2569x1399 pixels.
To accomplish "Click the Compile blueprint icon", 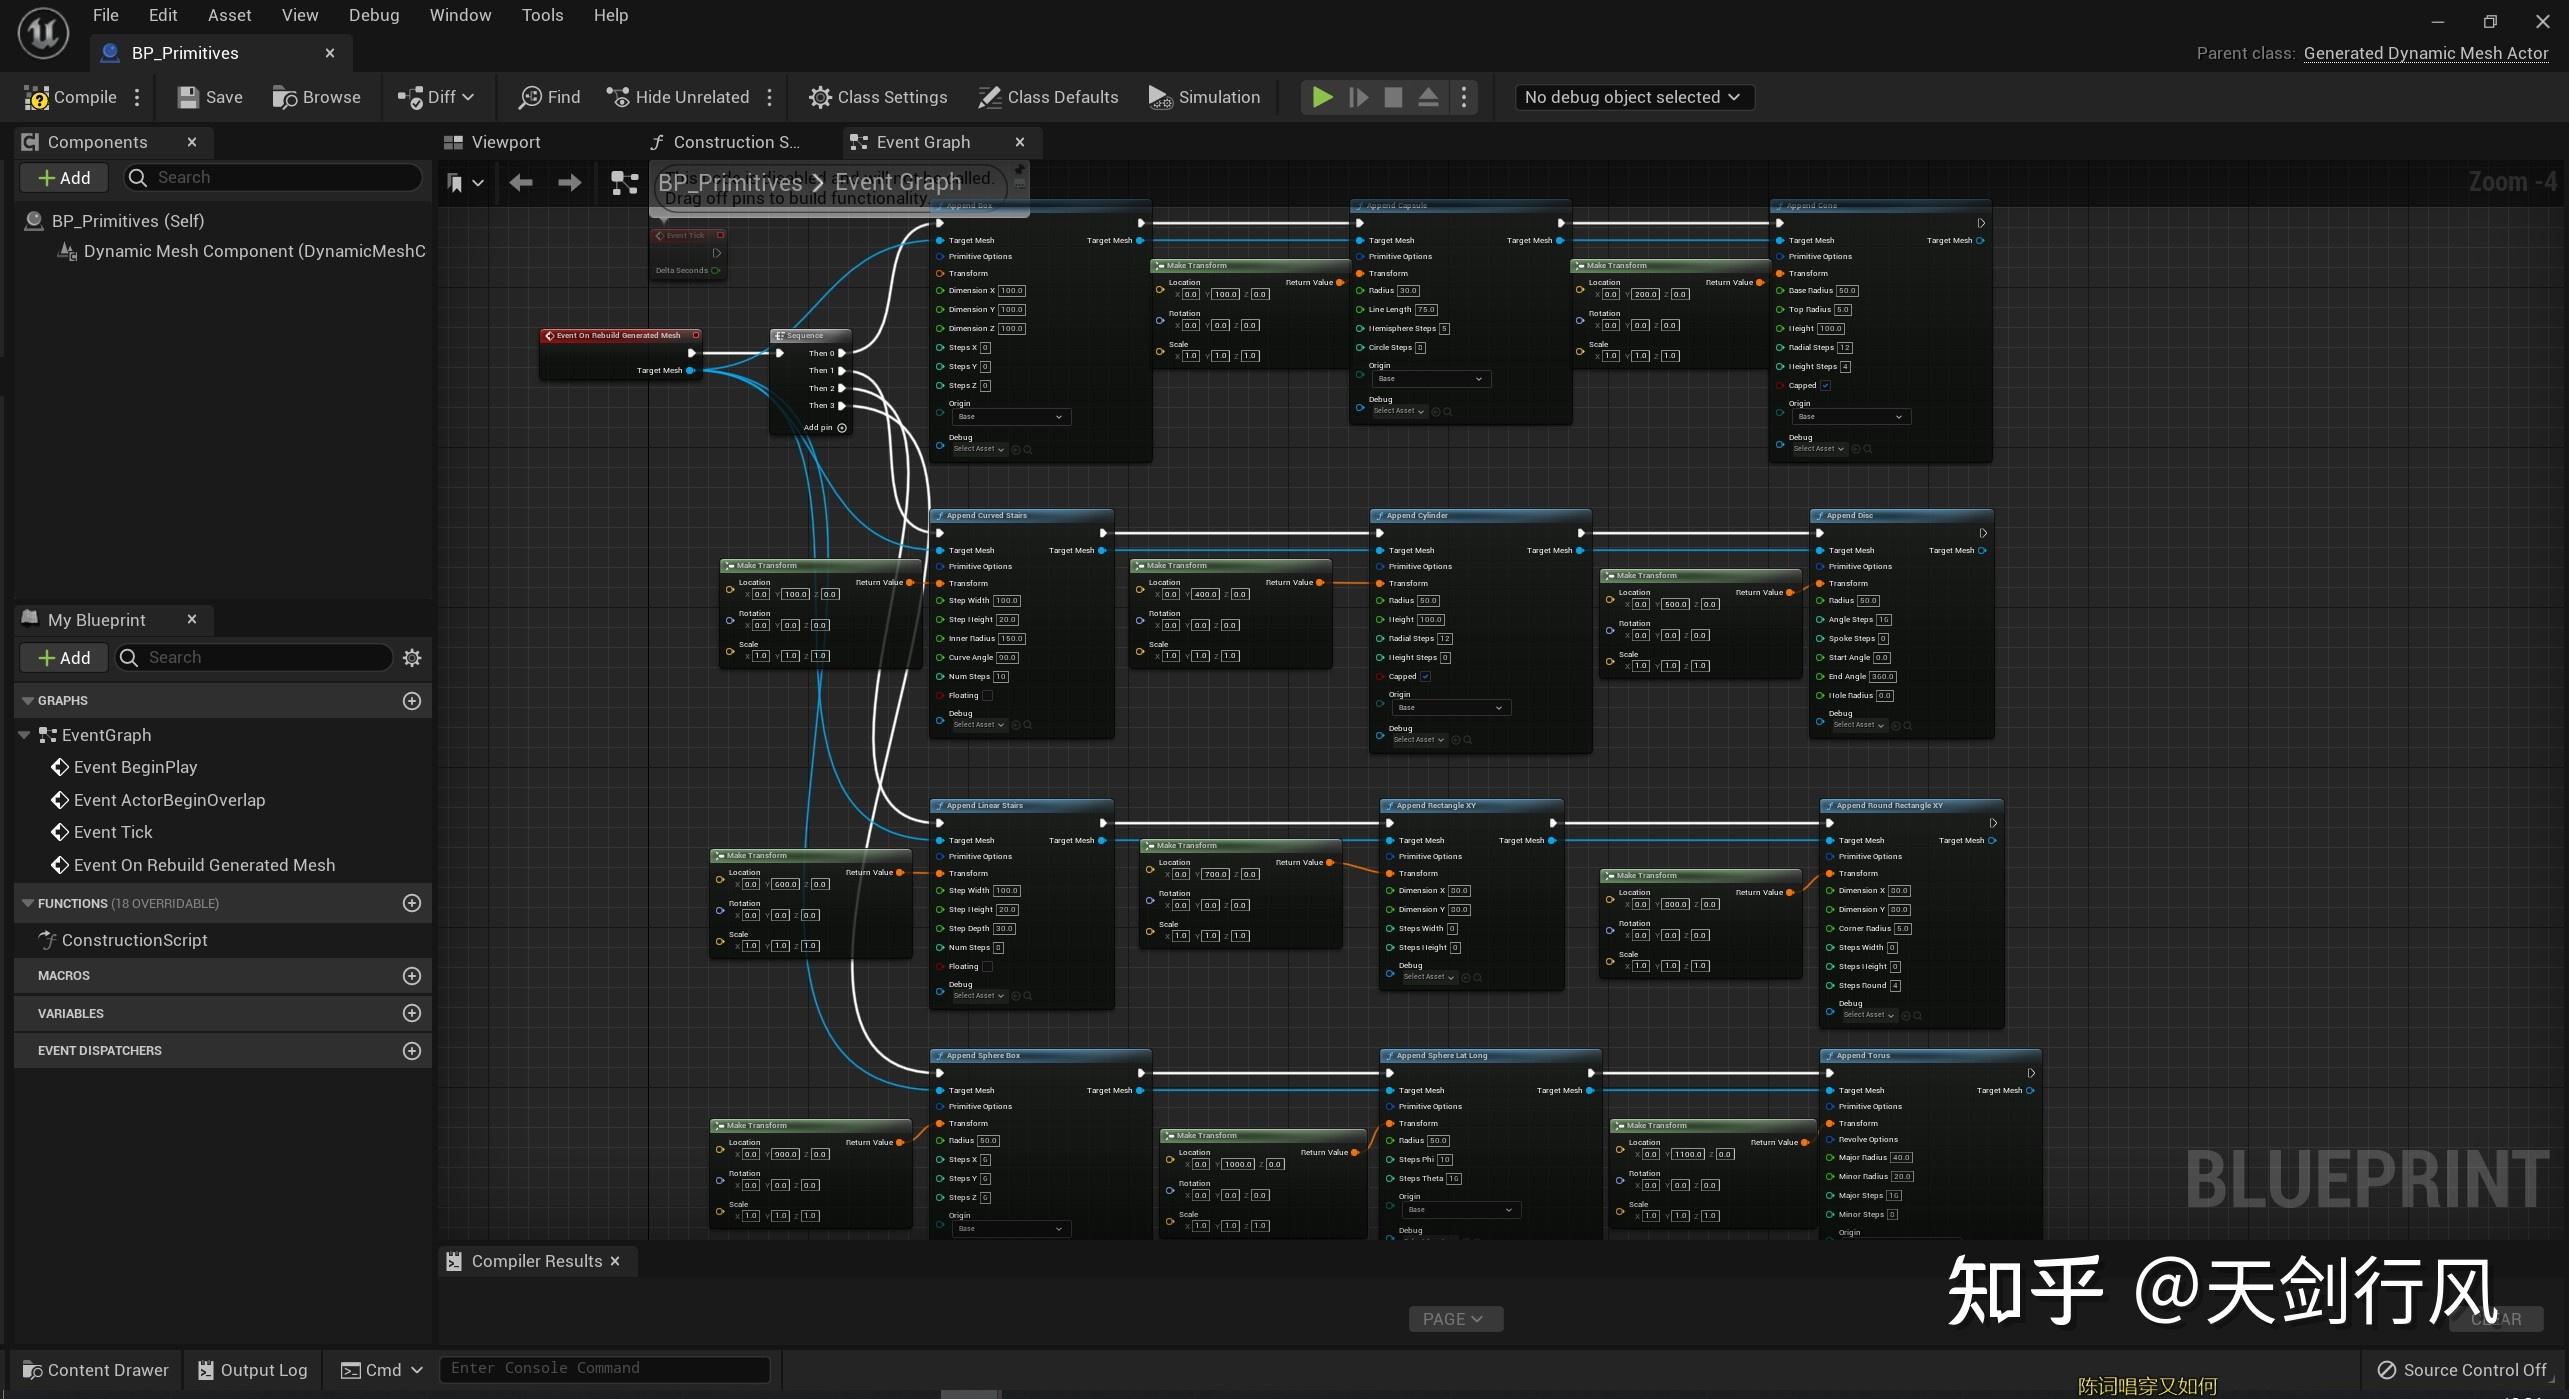I will pos(37,98).
